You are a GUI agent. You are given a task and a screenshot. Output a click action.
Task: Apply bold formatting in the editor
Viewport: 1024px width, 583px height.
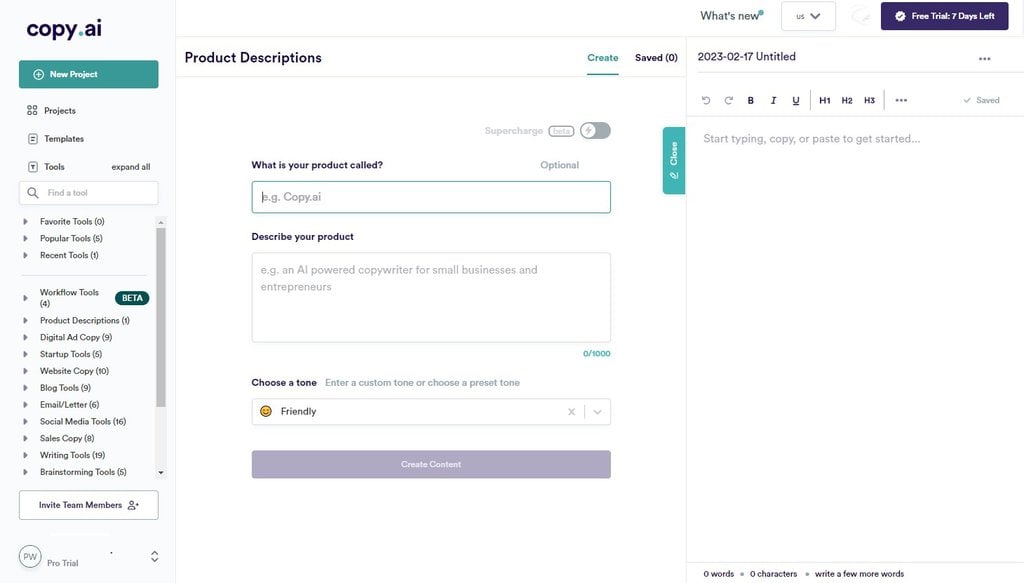[x=751, y=100]
